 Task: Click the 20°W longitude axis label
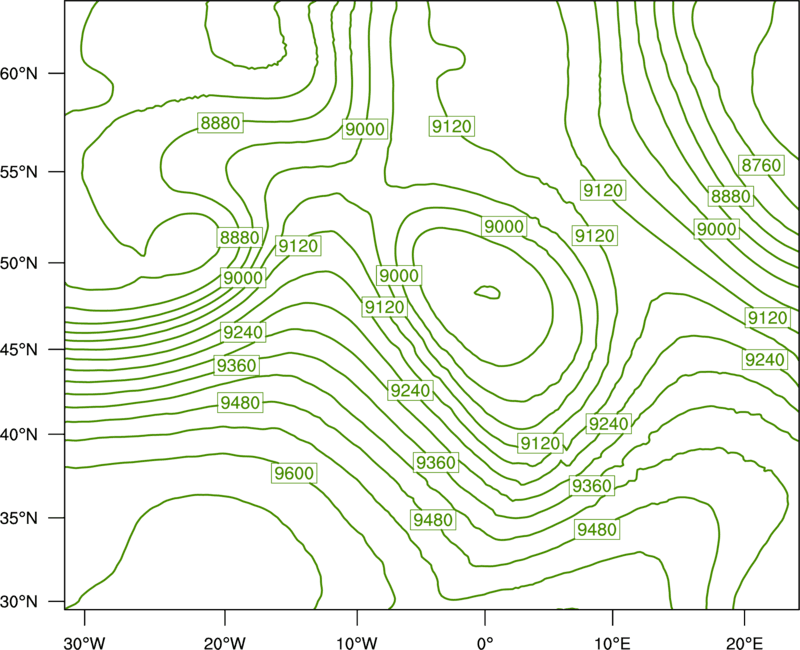coord(224,643)
